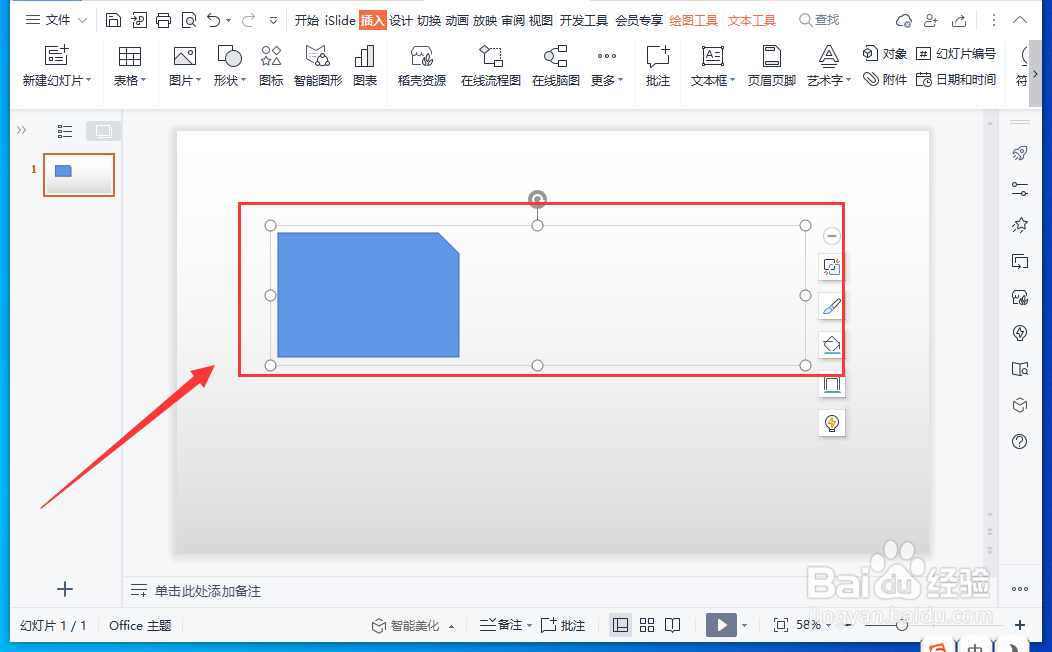The width and height of the screenshot is (1052, 652).
Task: Select reading view in status bar
Action: 672,625
